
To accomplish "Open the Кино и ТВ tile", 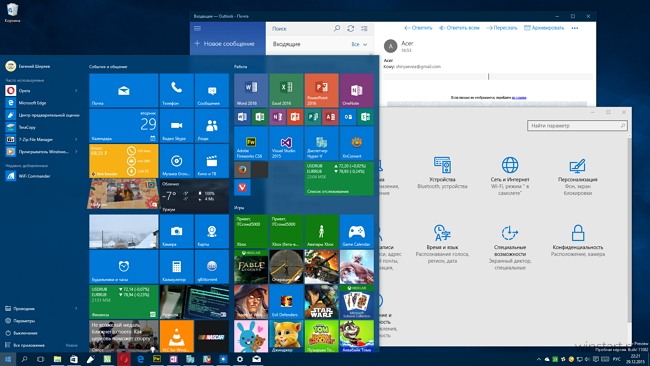I will point(212,161).
